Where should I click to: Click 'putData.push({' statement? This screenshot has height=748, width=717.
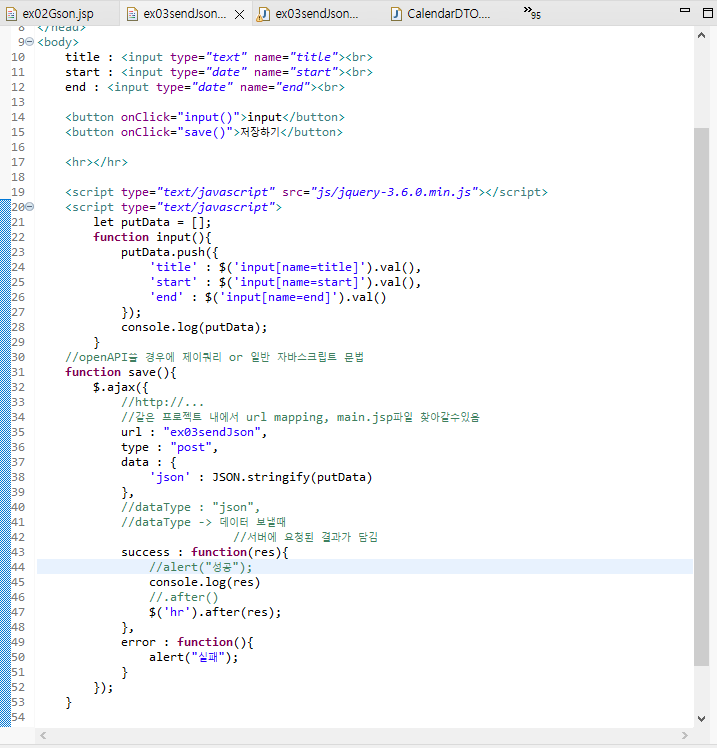coord(169,252)
